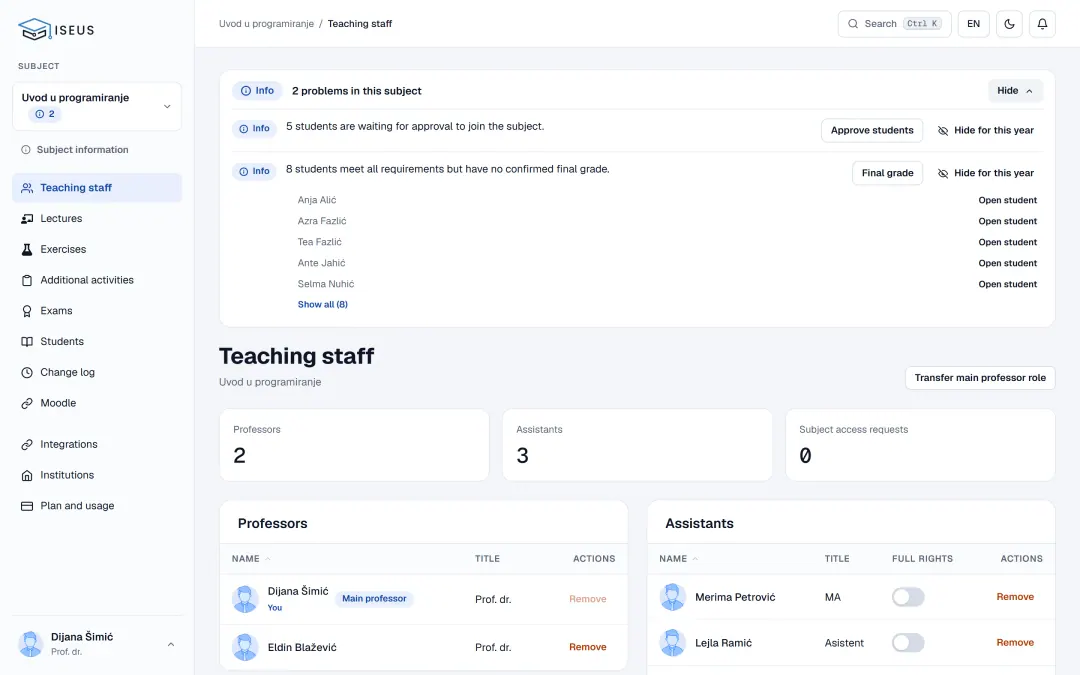
Task: Open Subject information in sidebar
Action: click(x=97, y=149)
